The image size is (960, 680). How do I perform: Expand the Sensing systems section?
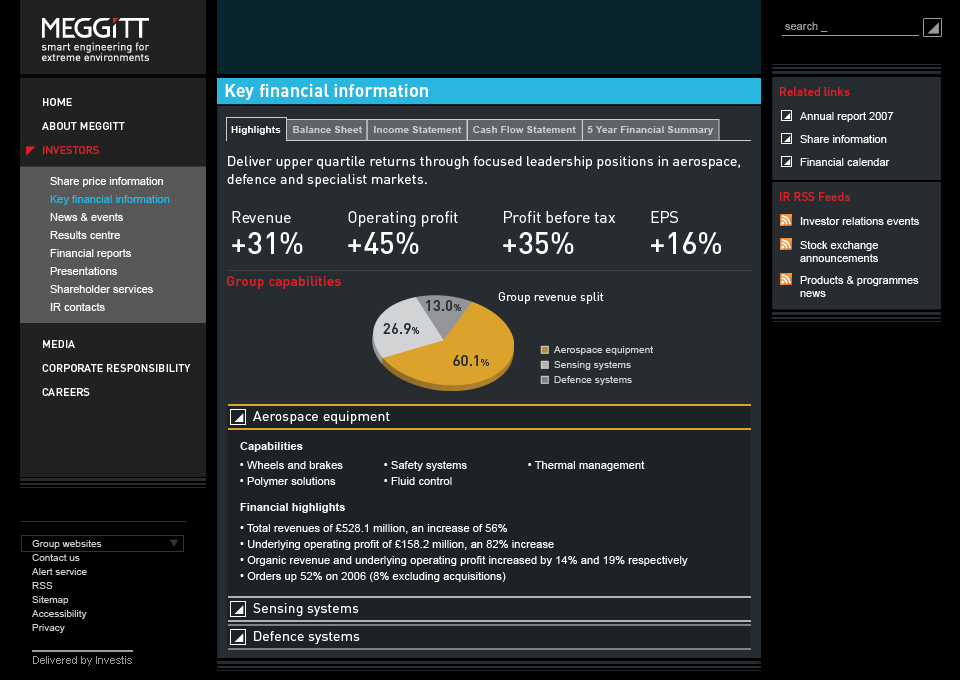click(238, 609)
